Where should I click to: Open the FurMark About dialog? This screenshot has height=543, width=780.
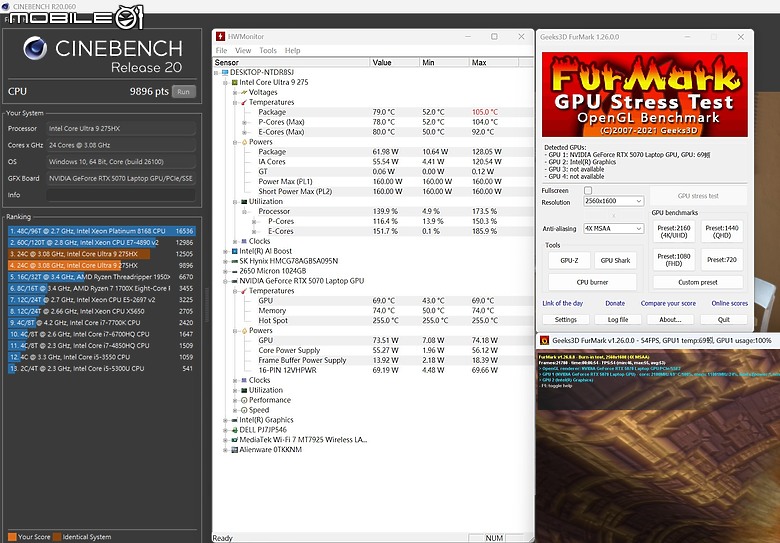670,320
